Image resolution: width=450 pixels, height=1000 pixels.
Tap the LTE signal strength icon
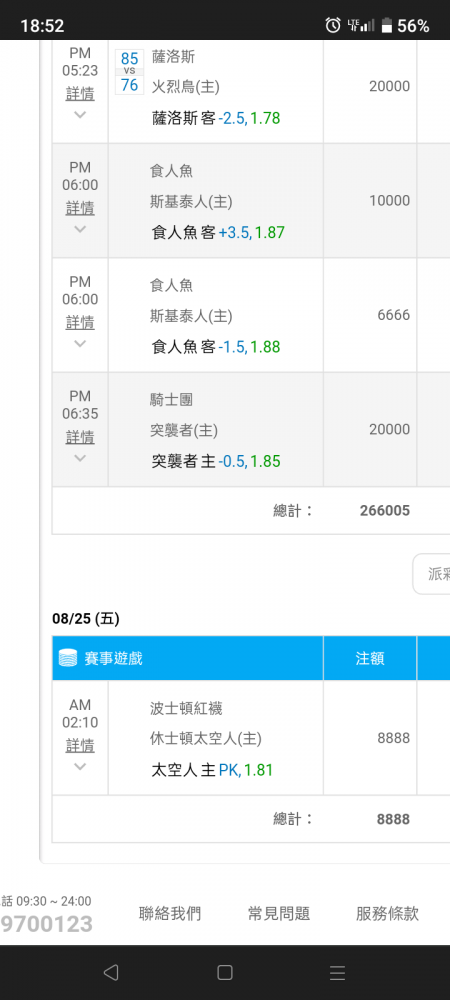[x=361, y=26]
